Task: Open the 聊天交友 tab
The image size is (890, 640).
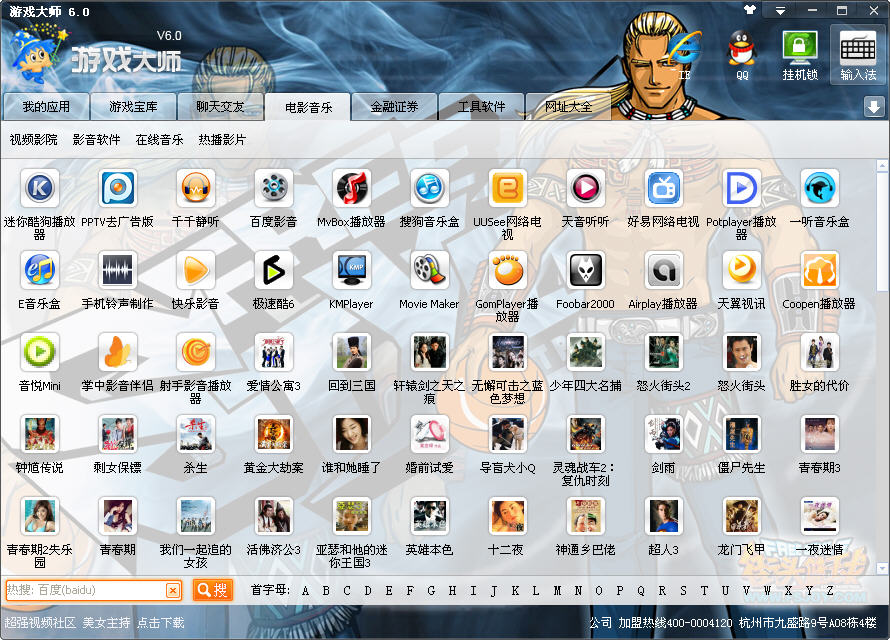Action: pyautogui.click(x=220, y=107)
